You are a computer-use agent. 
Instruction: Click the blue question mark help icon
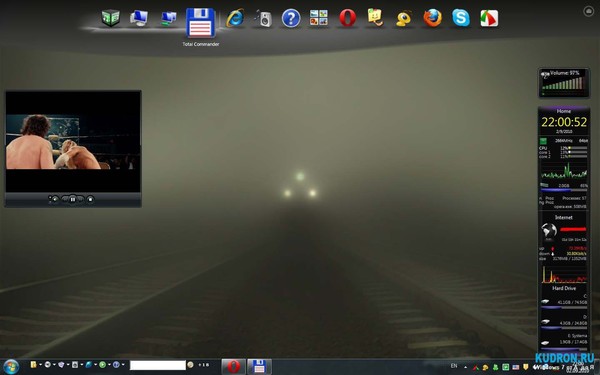click(291, 18)
